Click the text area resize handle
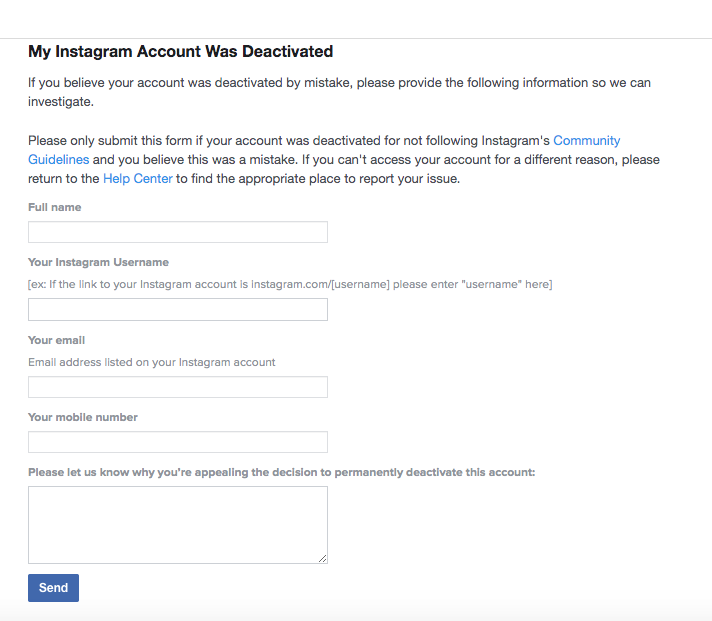The width and height of the screenshot is (712, 621). (x=322, y=559)
